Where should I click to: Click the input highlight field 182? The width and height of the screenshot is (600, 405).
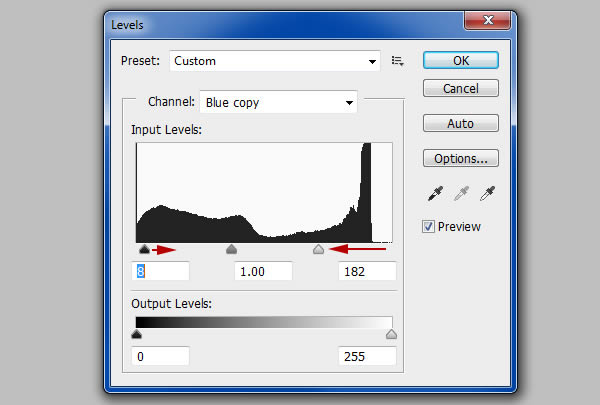tap(367, 271)
